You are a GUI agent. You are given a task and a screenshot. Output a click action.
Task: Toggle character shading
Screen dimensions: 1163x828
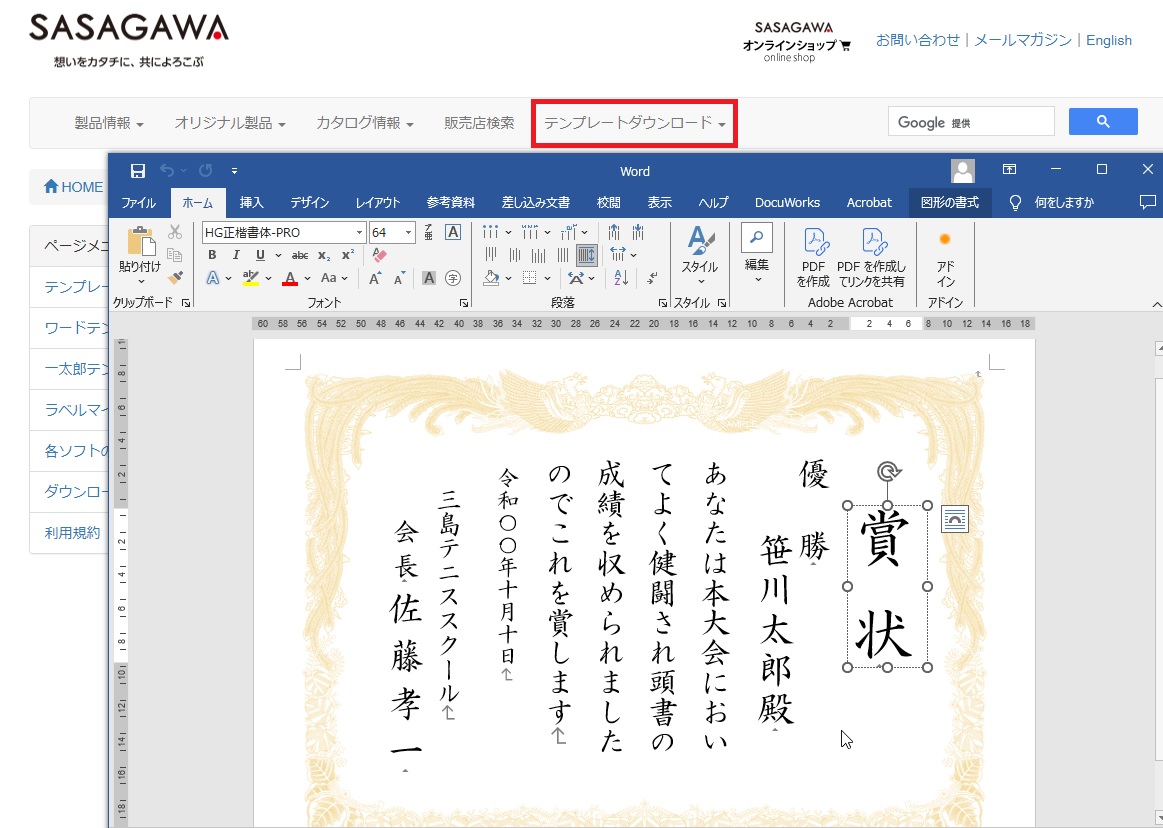click(429, 278)
